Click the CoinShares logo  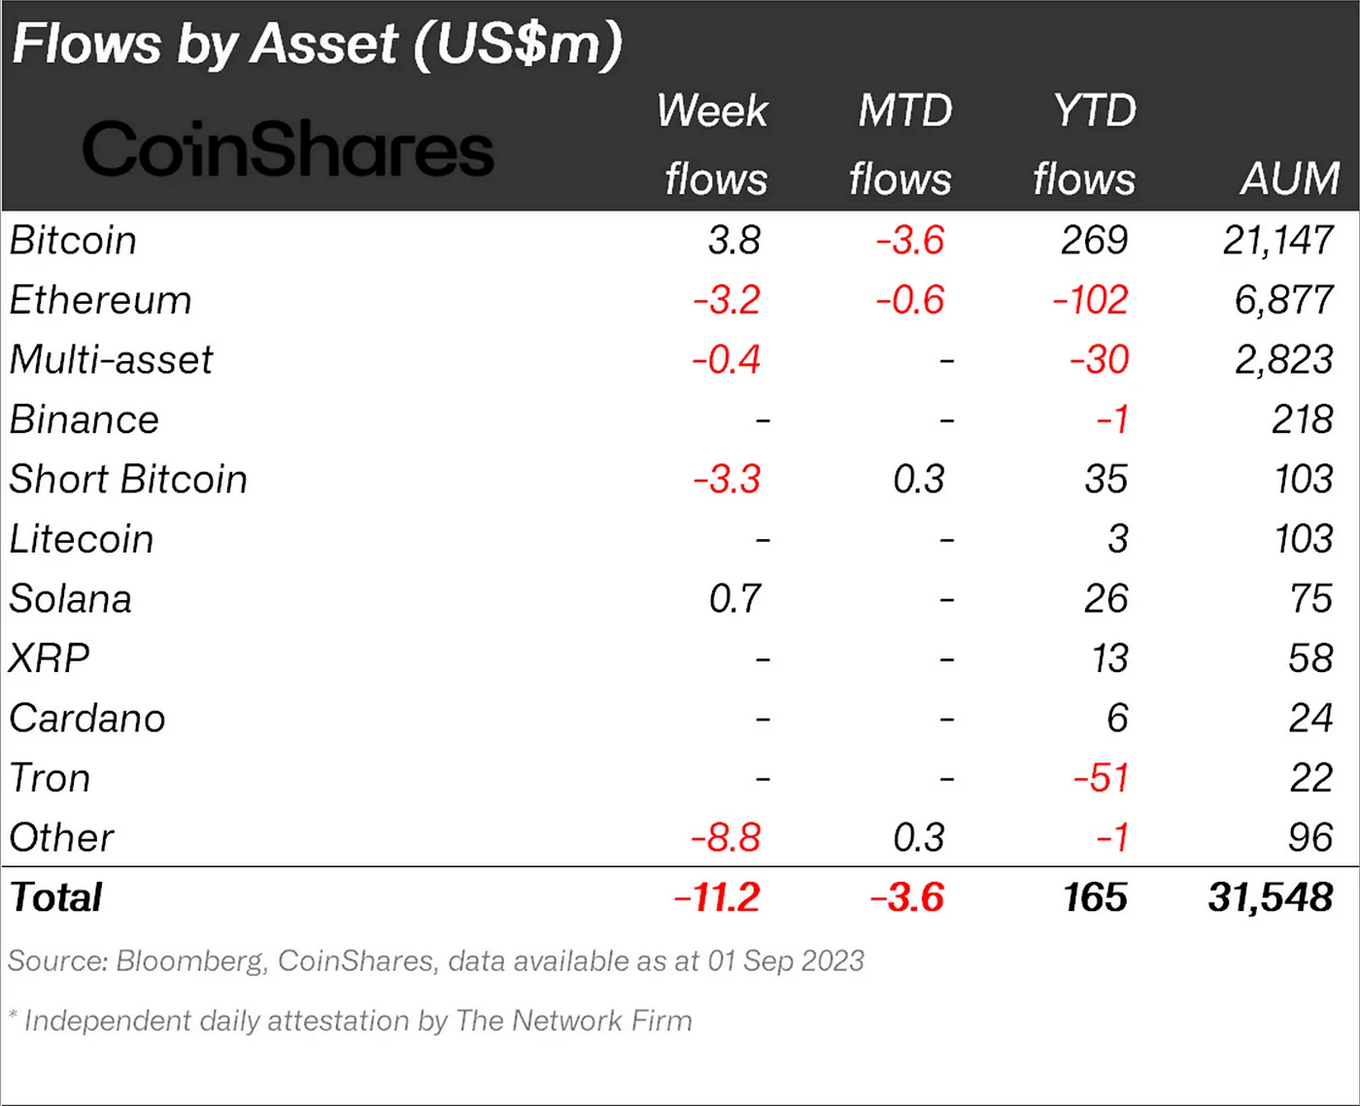coord(288,150)
